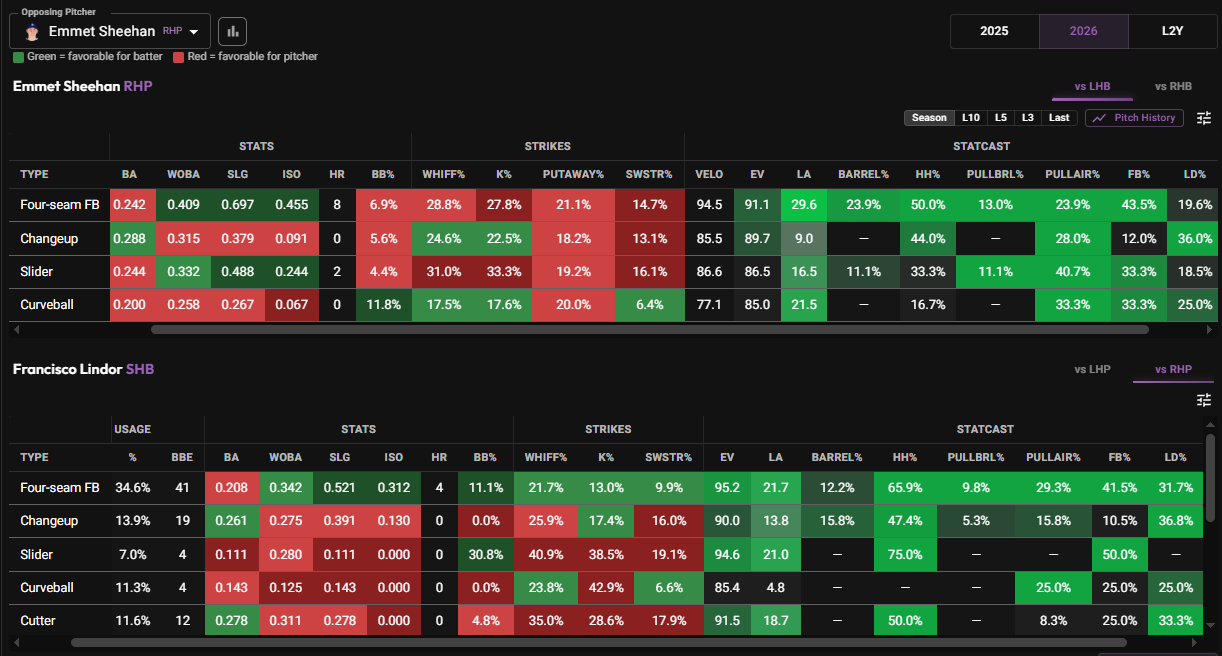
Task: Select the vs LHB tab
Action: [x=1092, y=87]
